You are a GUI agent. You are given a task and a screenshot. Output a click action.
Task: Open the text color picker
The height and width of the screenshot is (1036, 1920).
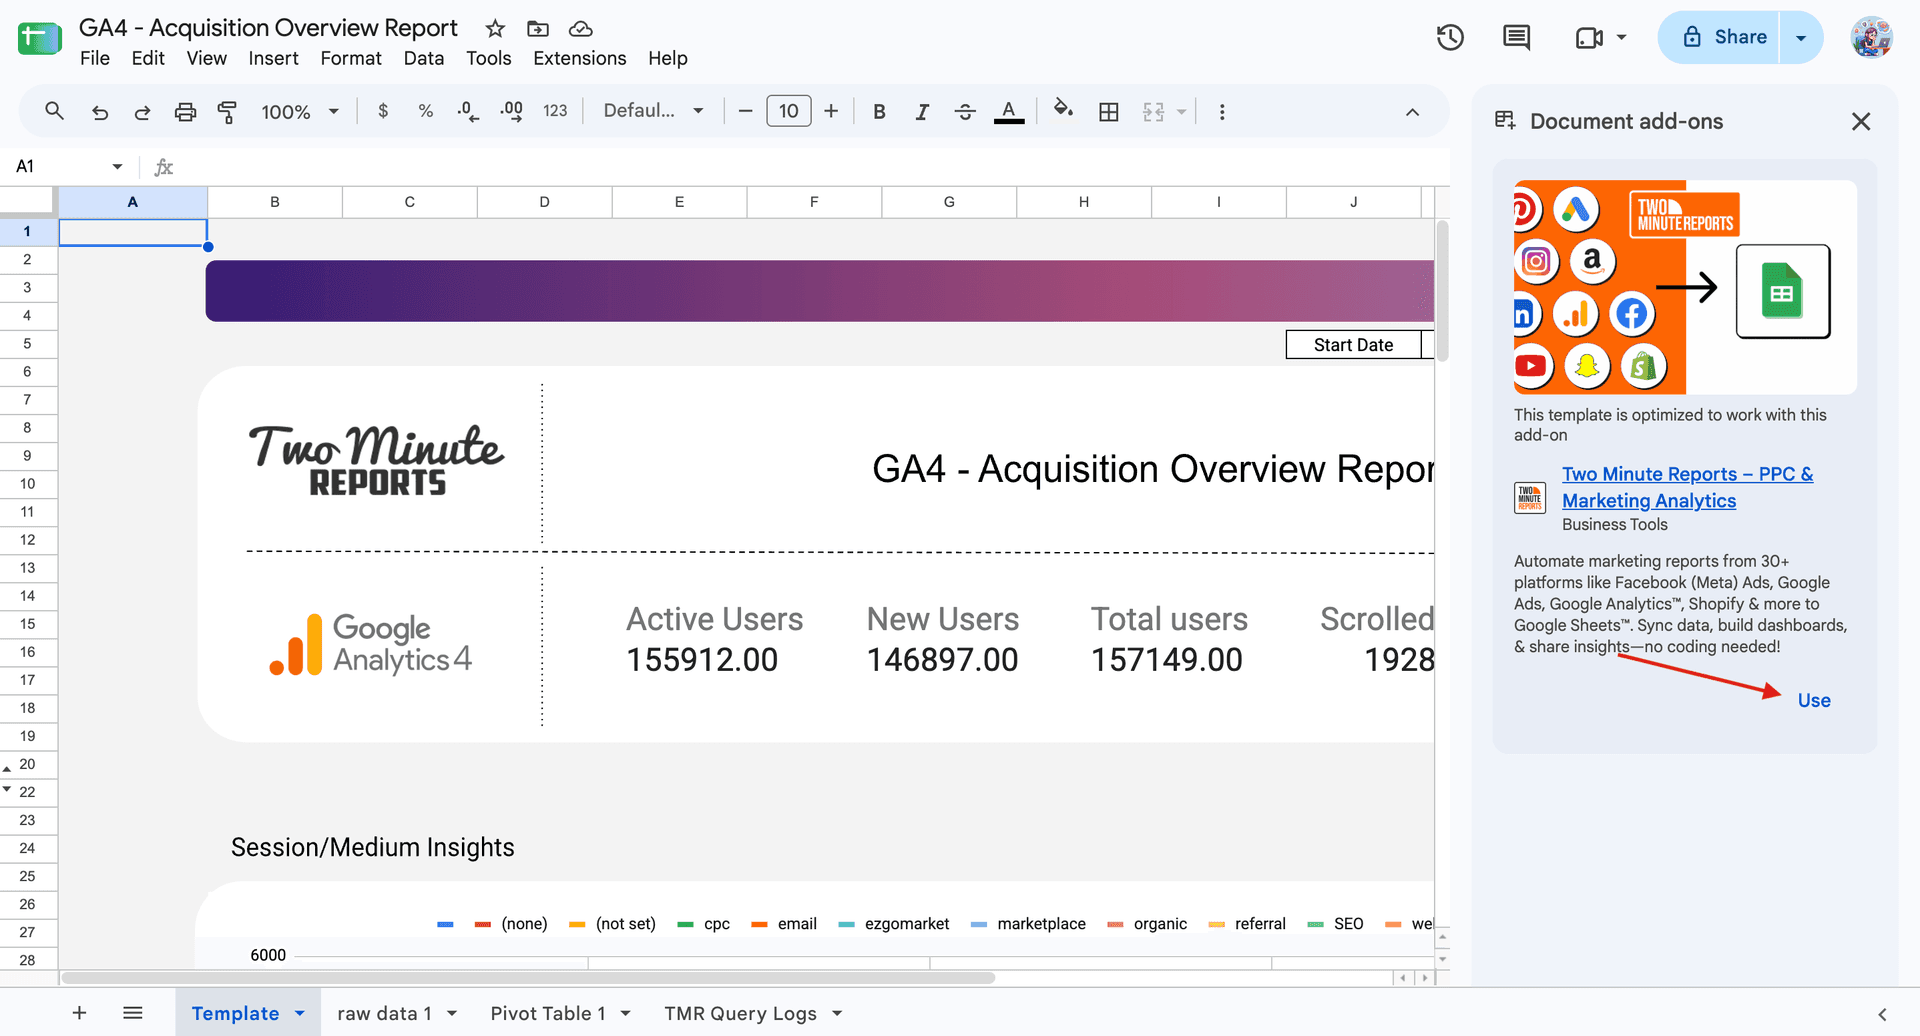tap(1009, 111)
